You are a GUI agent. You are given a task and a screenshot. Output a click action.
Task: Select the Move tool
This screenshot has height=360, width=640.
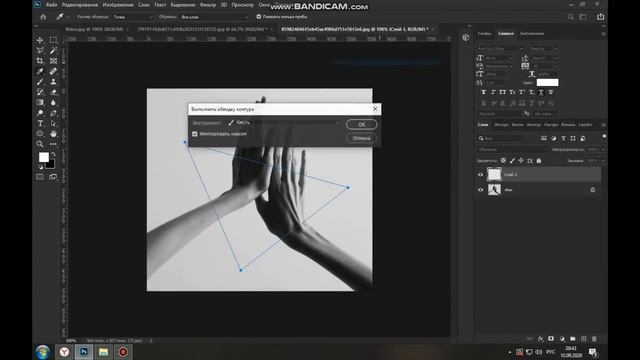(40, 40)
